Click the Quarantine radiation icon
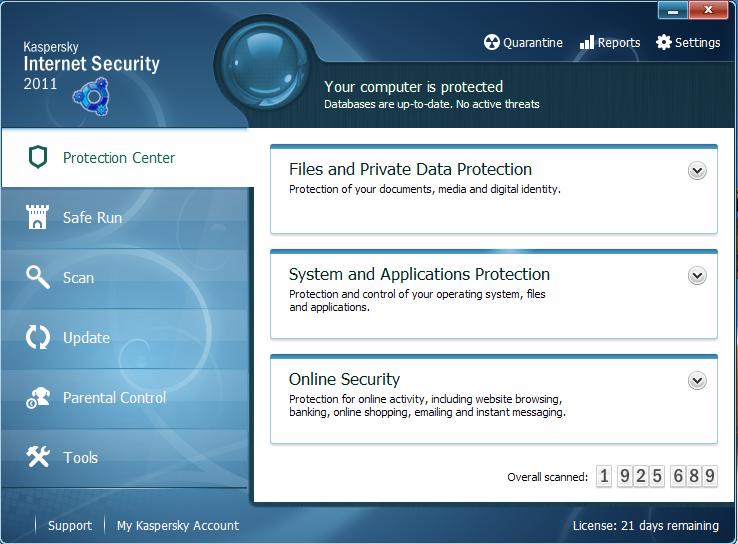 [x=491, y=42]
